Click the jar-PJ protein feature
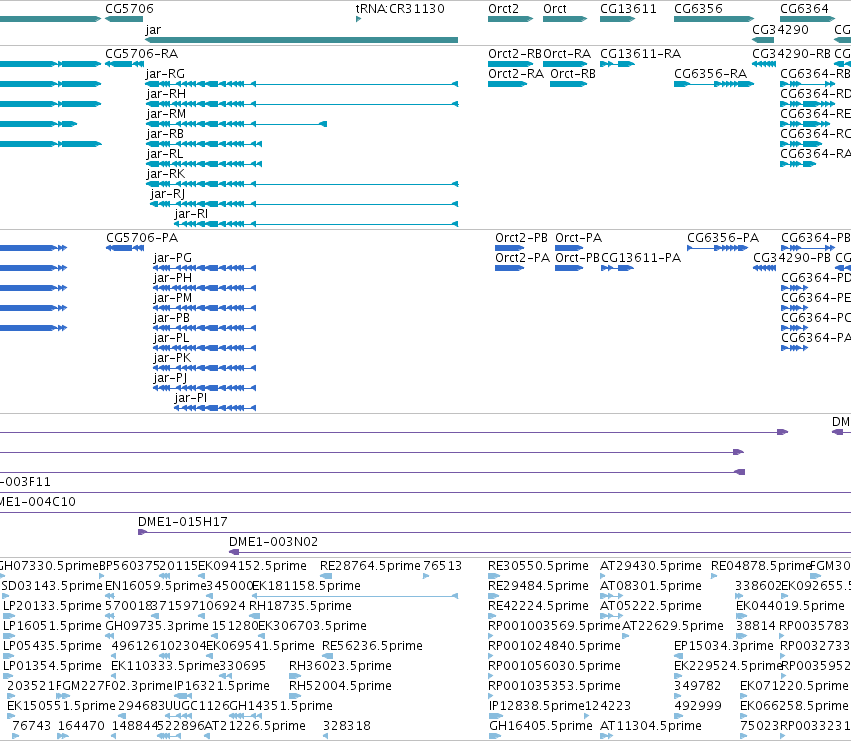 pyautogui.click(x=204, y=388)
